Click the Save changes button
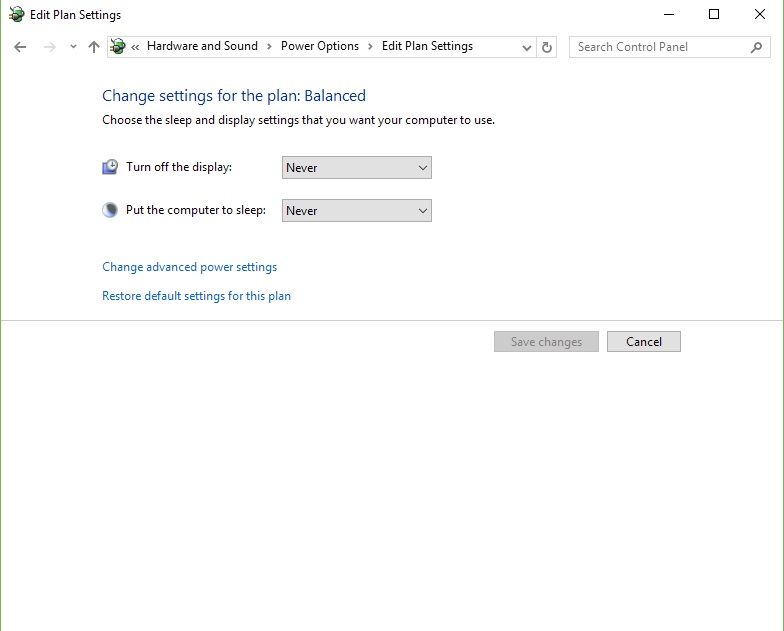Screen dimensions: 784x631 click(x=546, y=342)
